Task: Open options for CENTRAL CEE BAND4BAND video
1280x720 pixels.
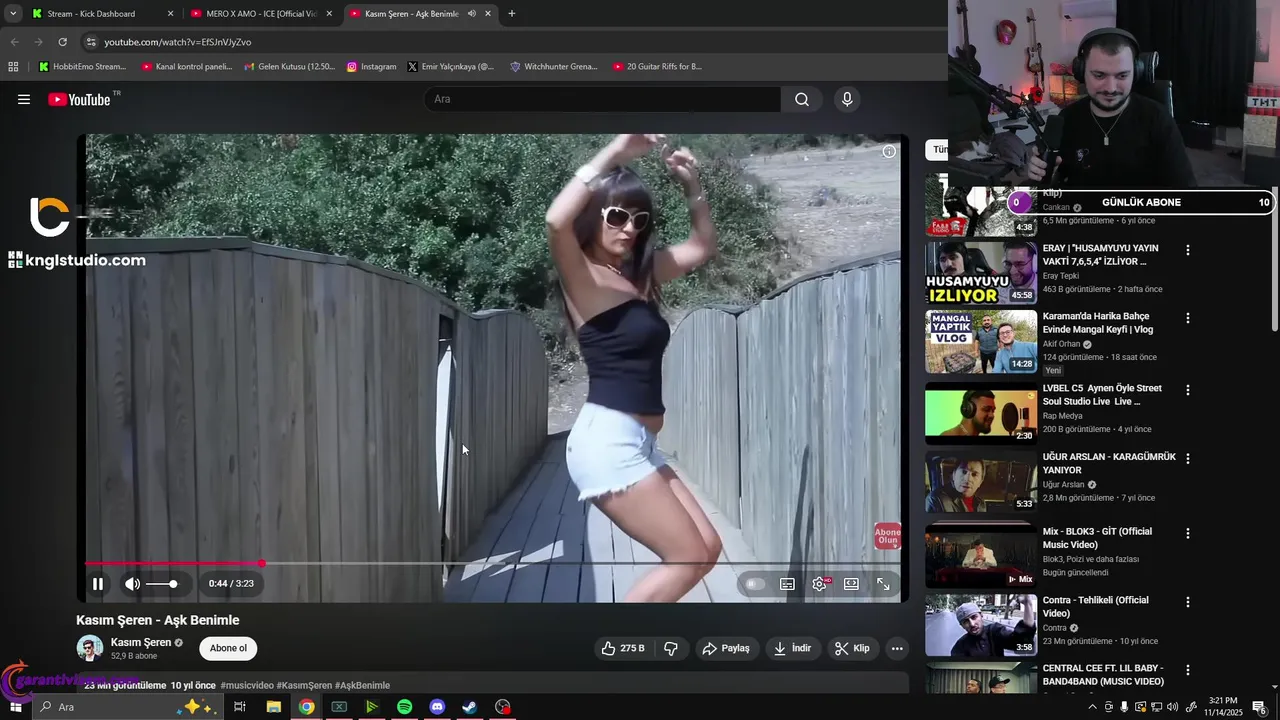Action: pos(1188,670)
